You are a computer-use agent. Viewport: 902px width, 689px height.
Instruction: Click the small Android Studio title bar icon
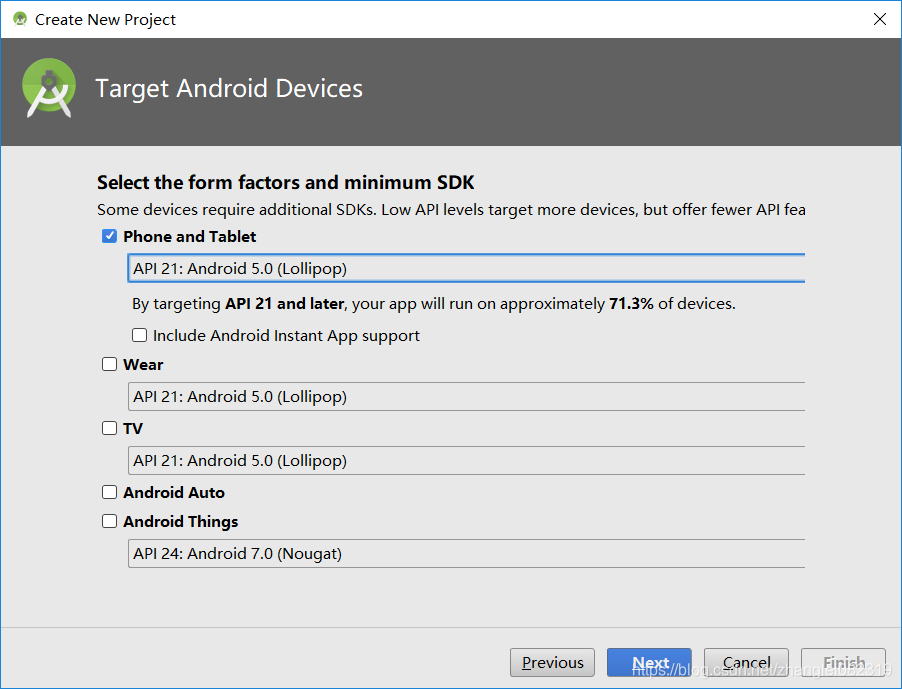[20, 19]
